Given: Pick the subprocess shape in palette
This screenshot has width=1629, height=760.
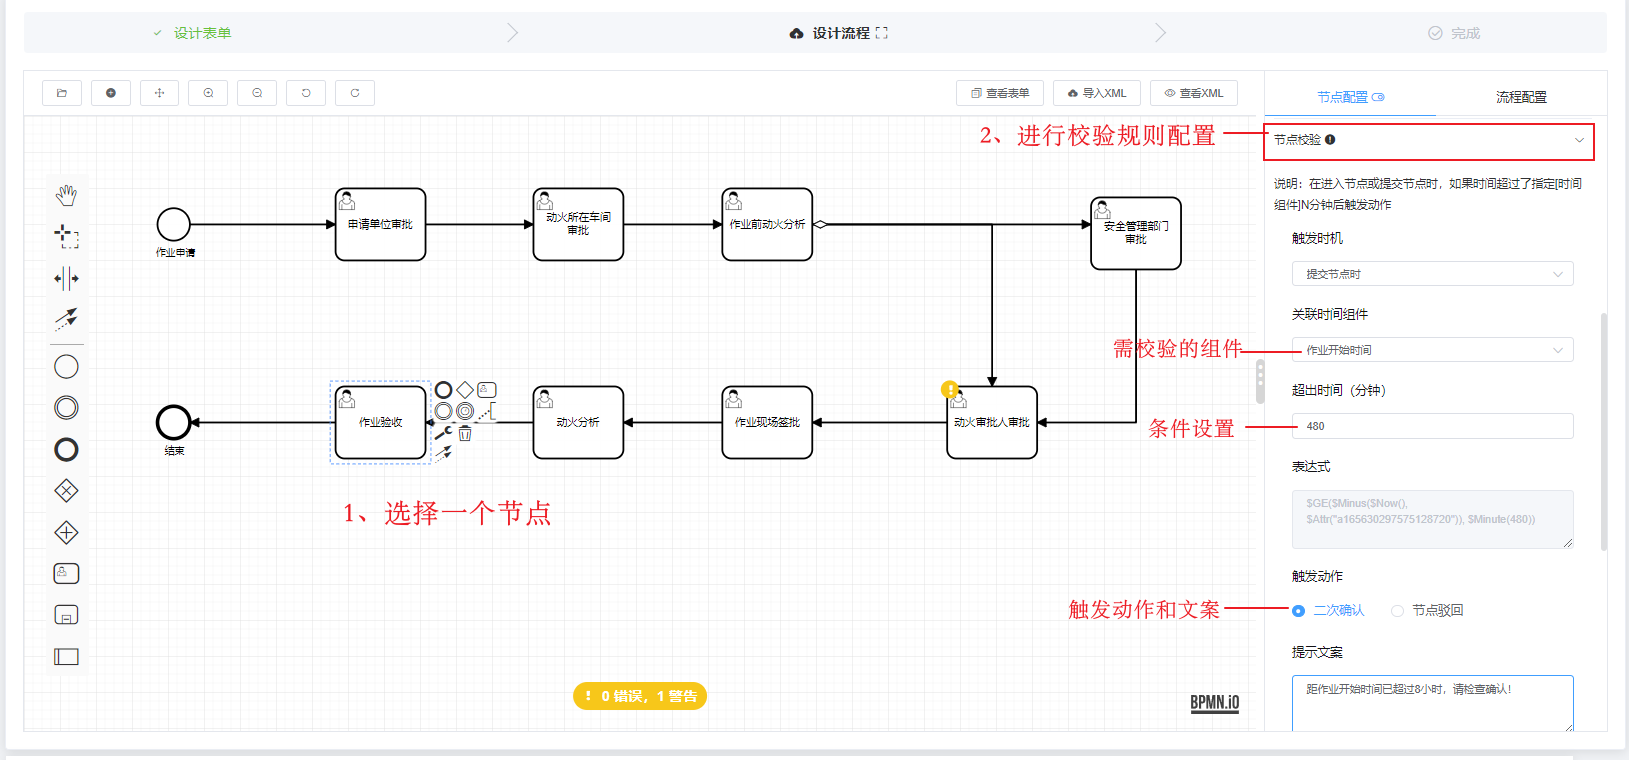Looking at the screenshot, I should tap(66, 615).
